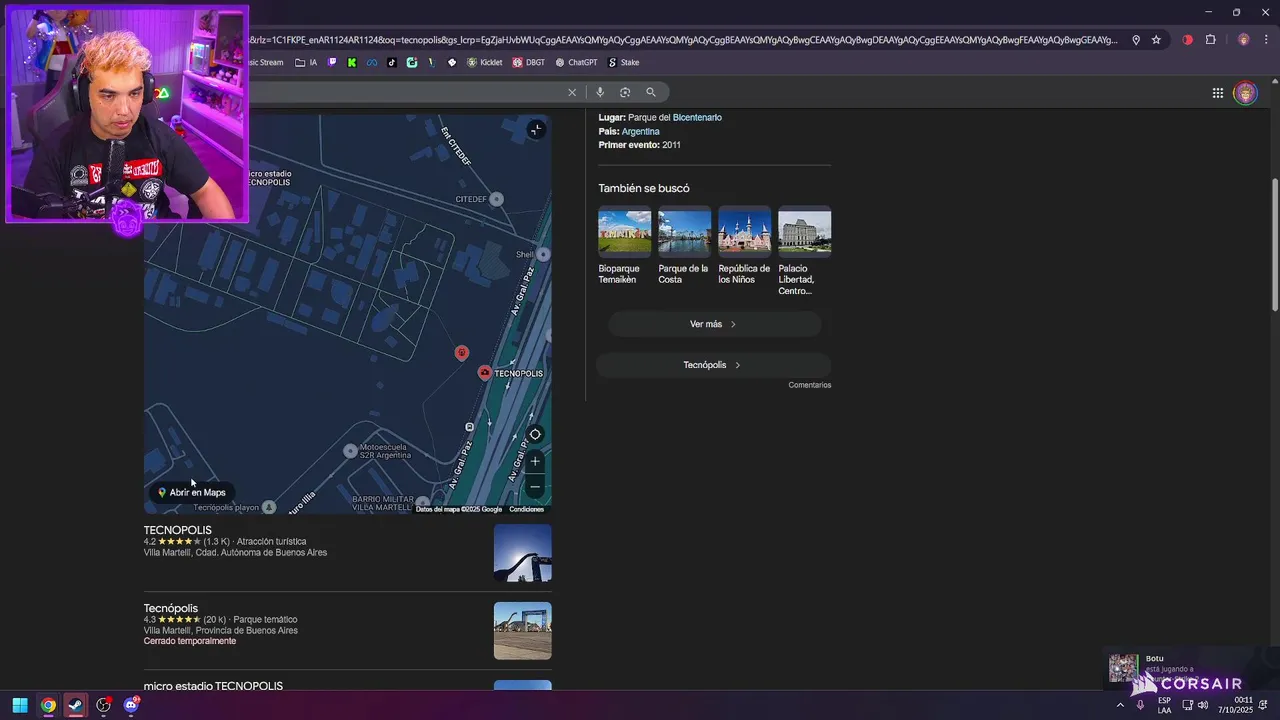Screen dimensions: 1280x720
Task: Show hidden system tray icons
Action: [x=1120, y=705]
